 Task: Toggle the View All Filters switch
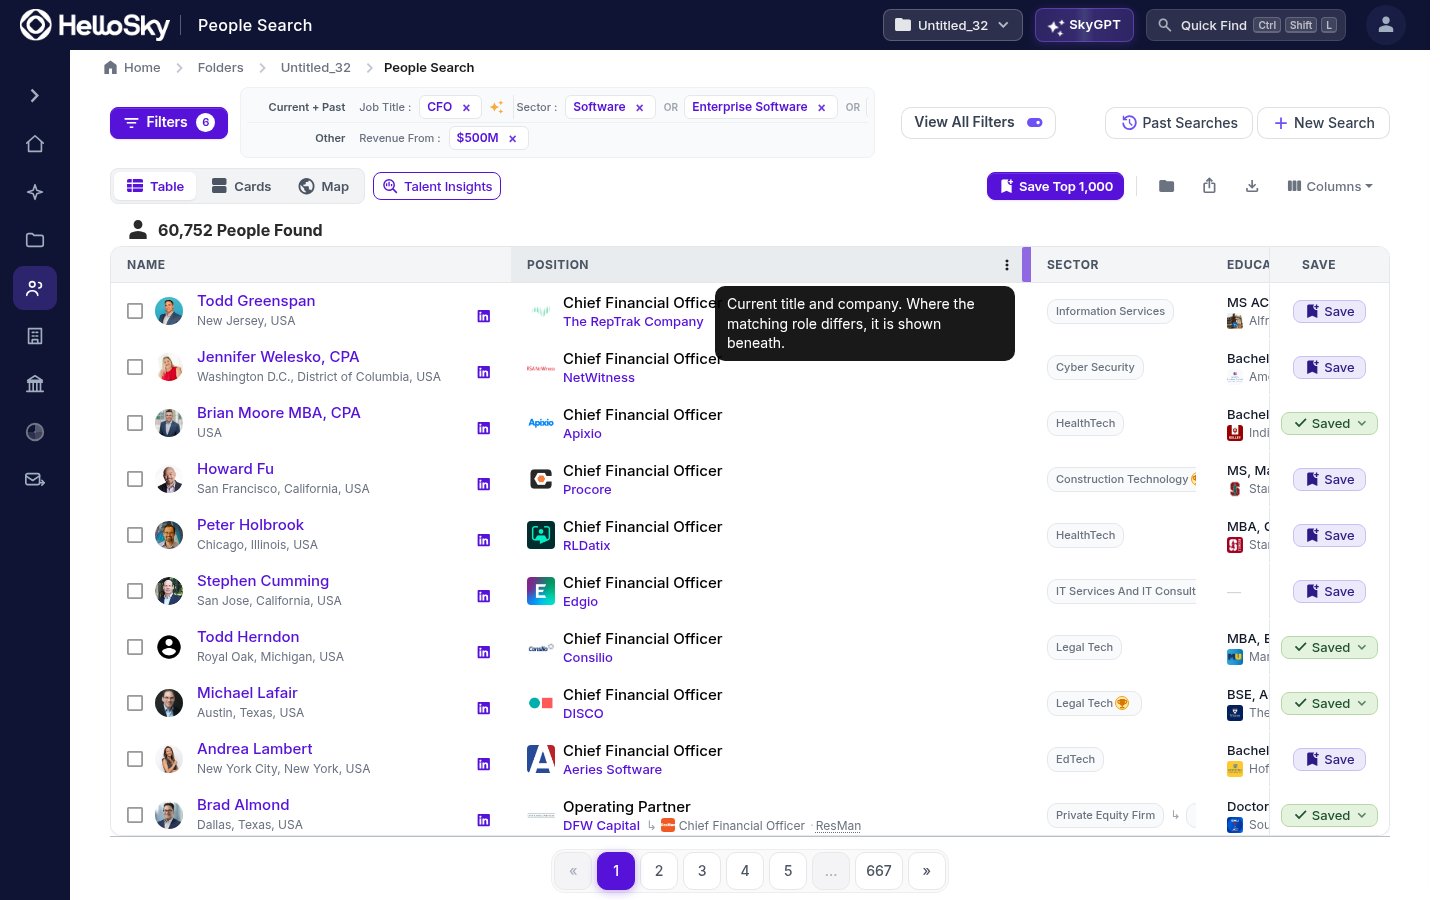[1035, 123]
